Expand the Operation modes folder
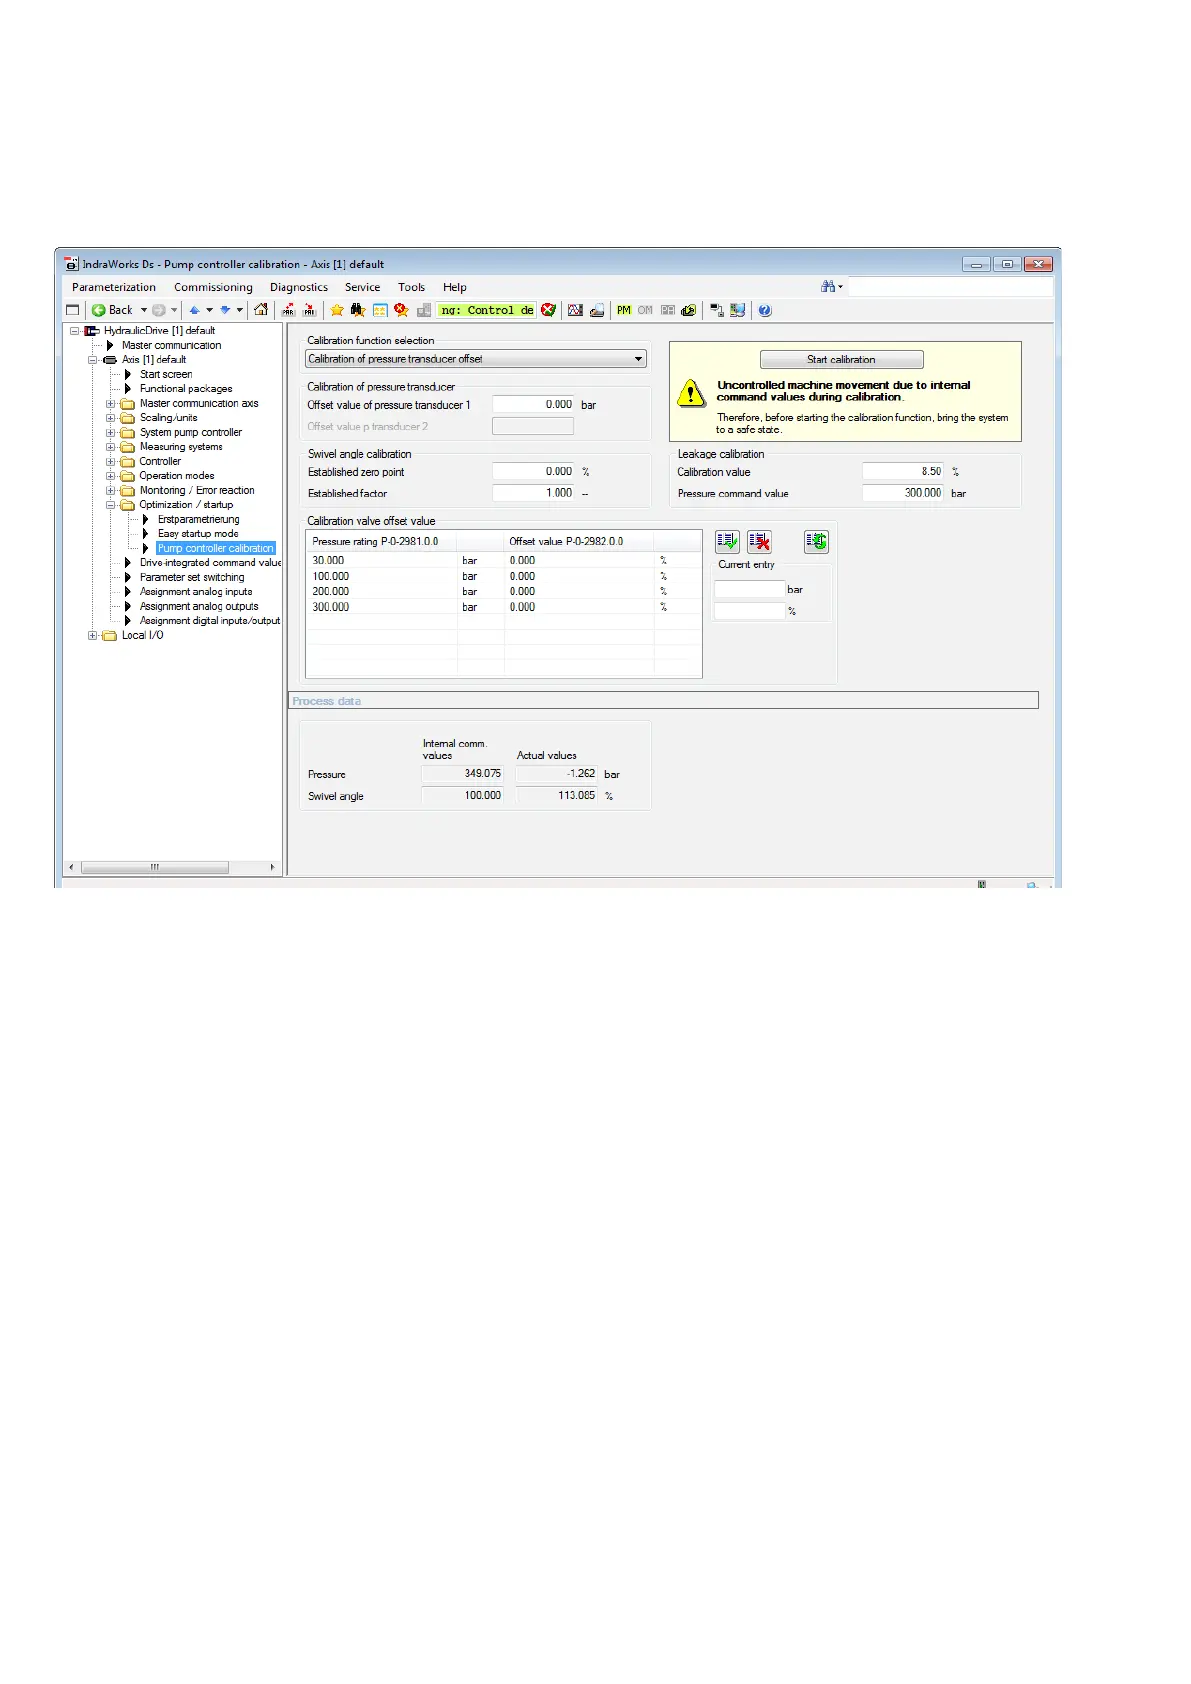The width and height of the screenshot is (1191, 1684). pyautogui.click(x=110, y=476)
